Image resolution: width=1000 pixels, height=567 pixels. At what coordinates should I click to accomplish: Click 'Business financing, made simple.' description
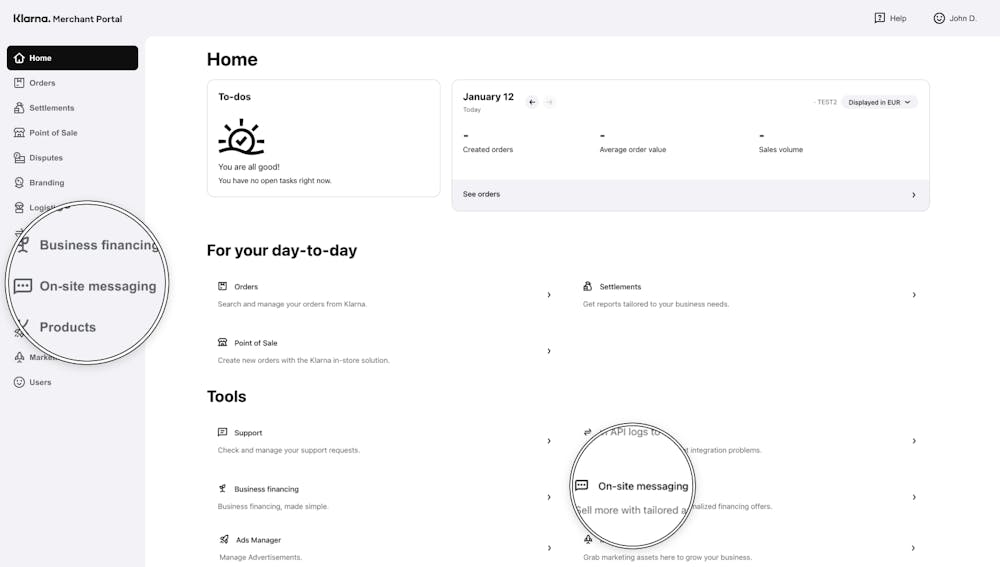273,506
